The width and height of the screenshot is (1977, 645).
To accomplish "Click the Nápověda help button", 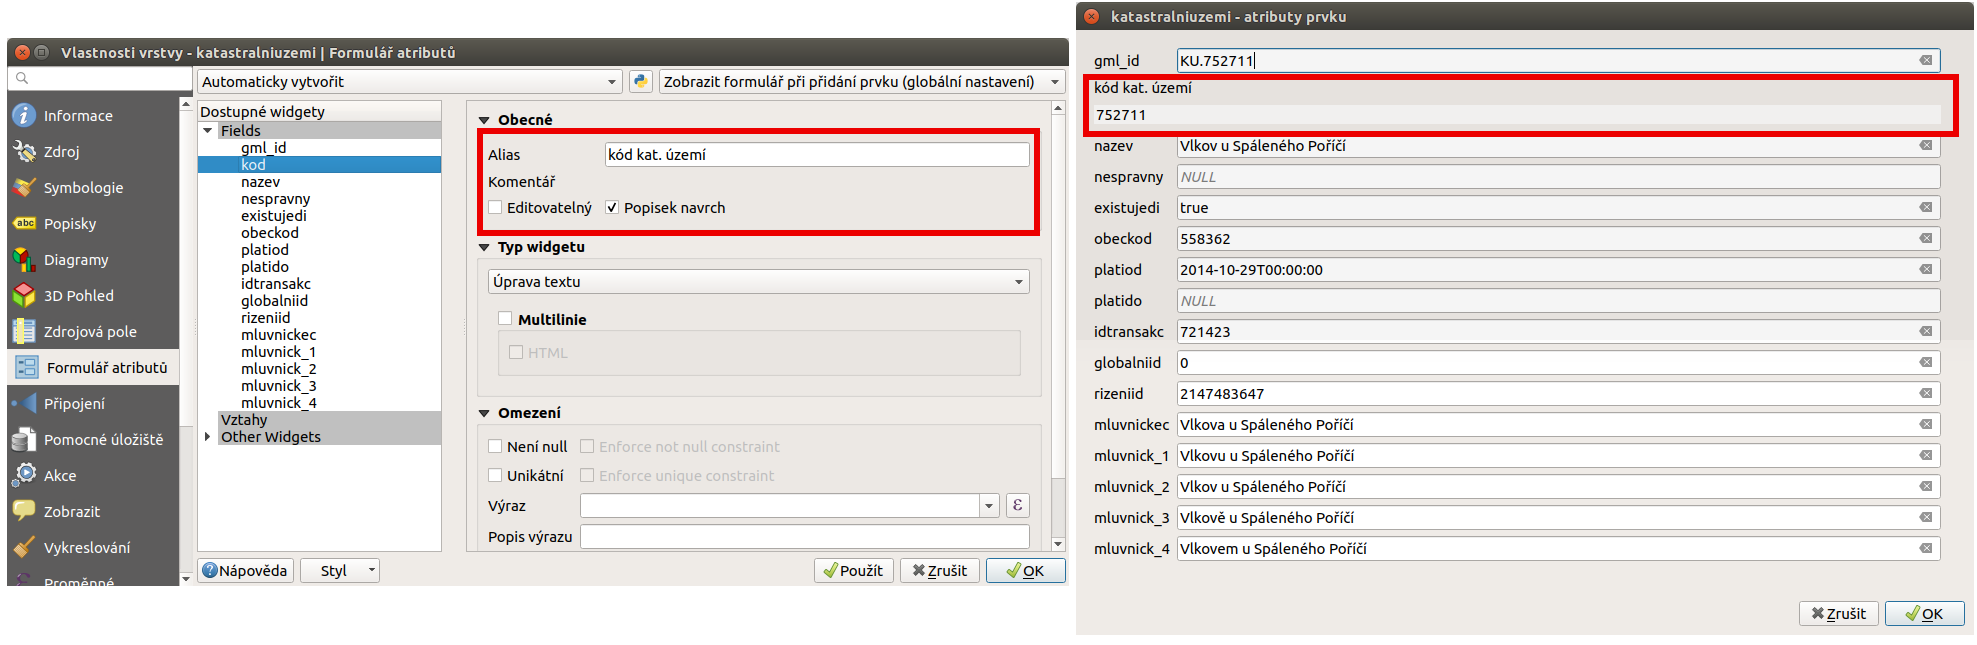I will (x=245, y=571).
